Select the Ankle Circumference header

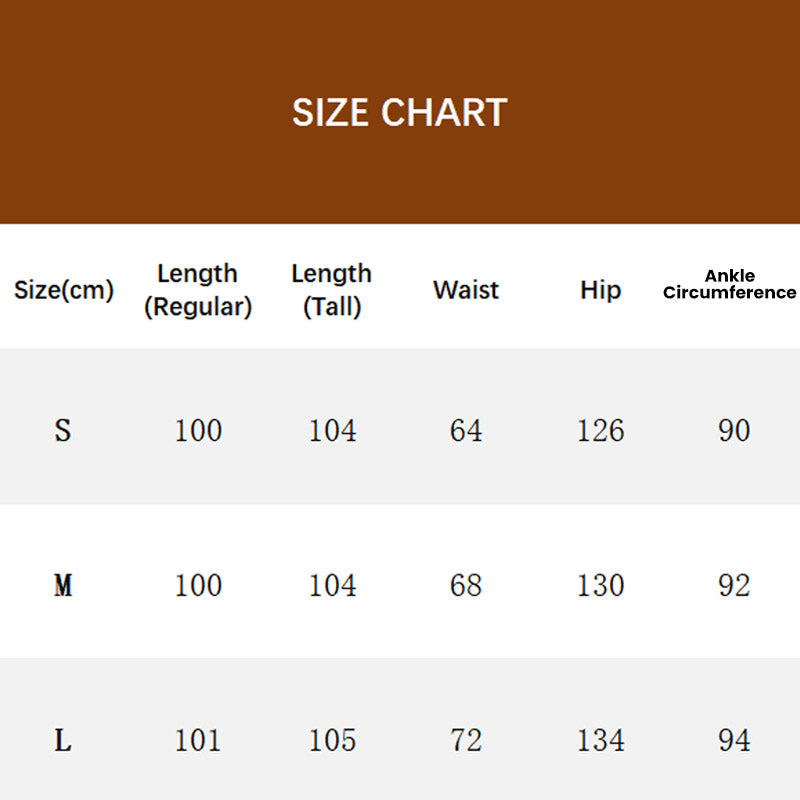(x=730, y=284)
